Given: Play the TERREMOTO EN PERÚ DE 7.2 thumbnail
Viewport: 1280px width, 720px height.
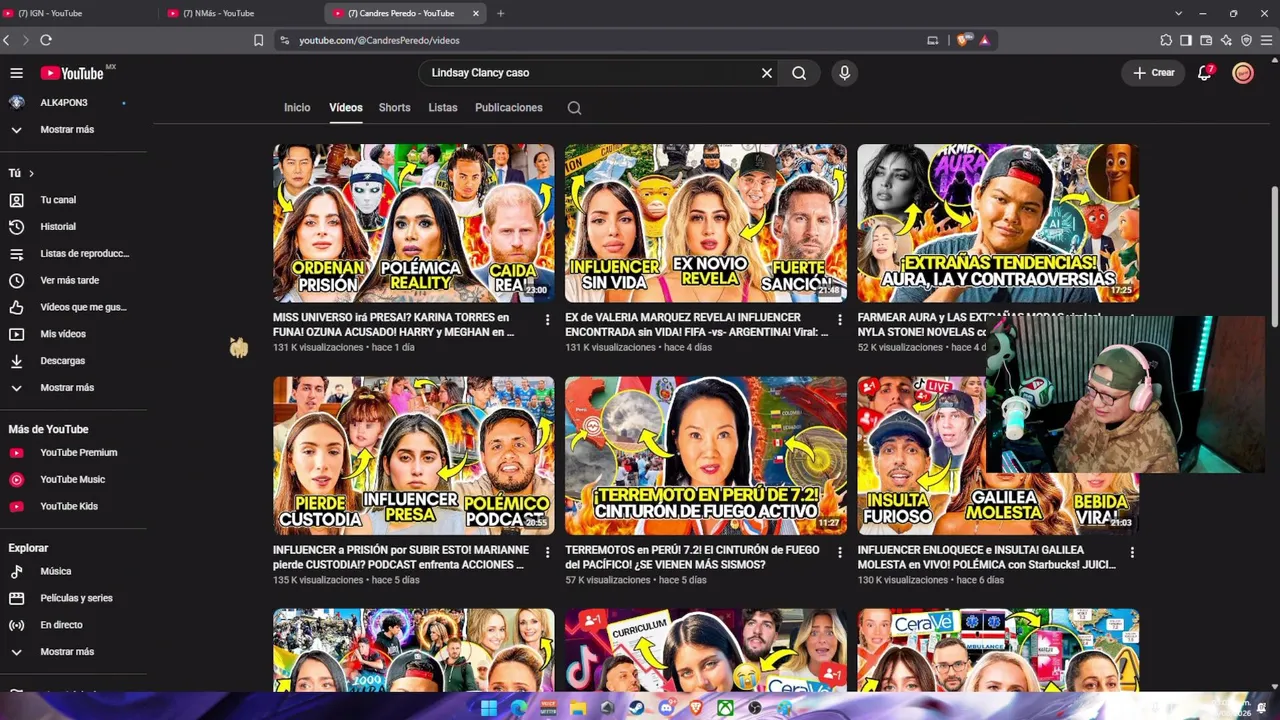Looking at the screenshot, I should click(x=706, y=456).
